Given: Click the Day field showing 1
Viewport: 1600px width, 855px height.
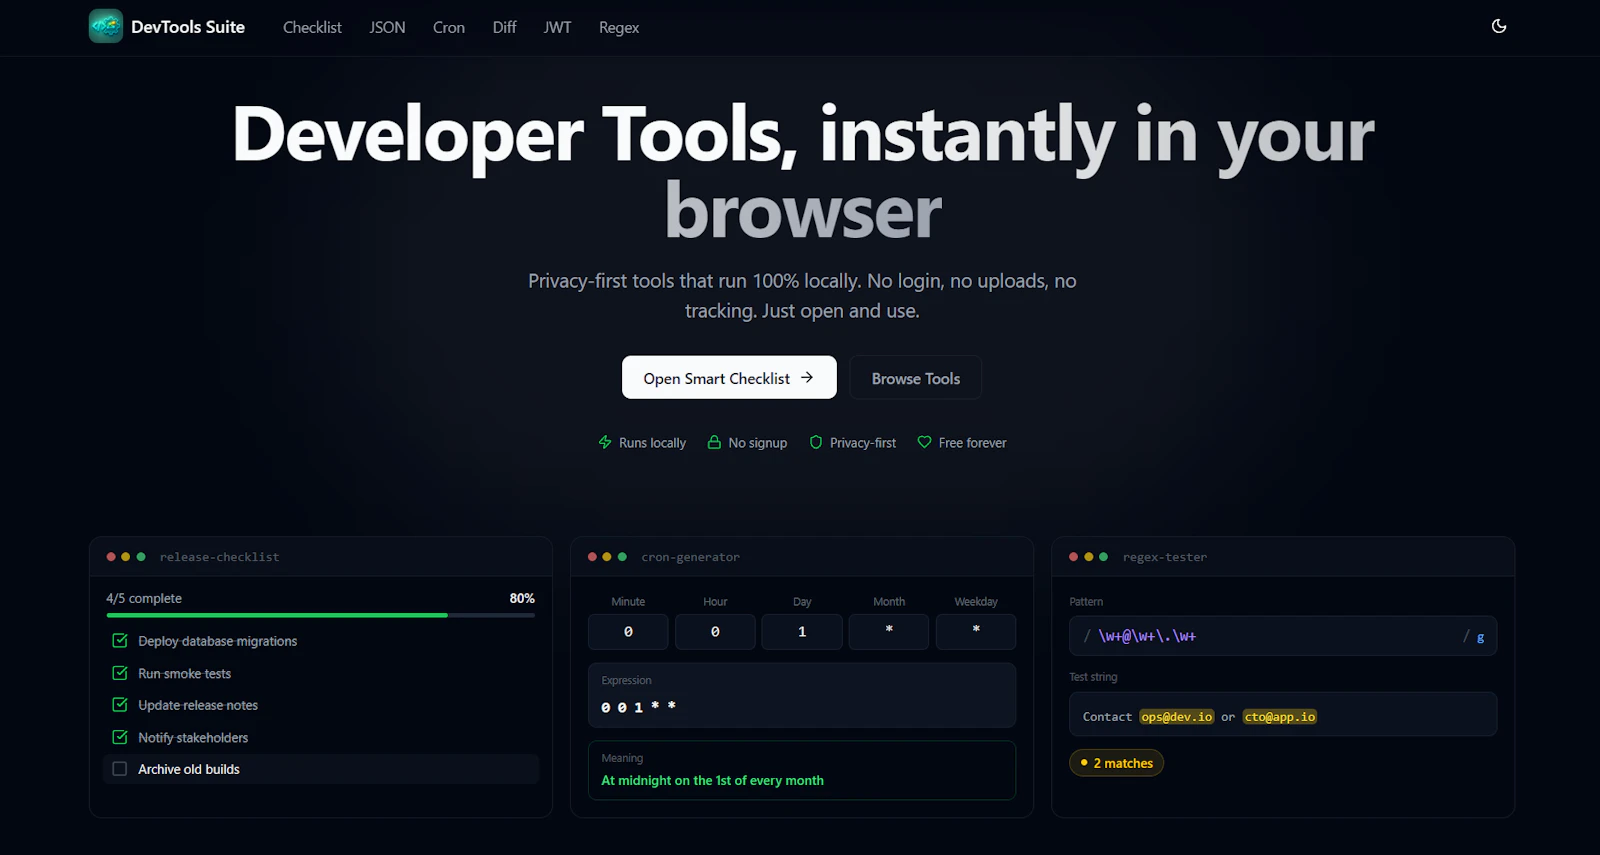Looking at the screenshot, I should pyautogui.click(x=802, y=632).
